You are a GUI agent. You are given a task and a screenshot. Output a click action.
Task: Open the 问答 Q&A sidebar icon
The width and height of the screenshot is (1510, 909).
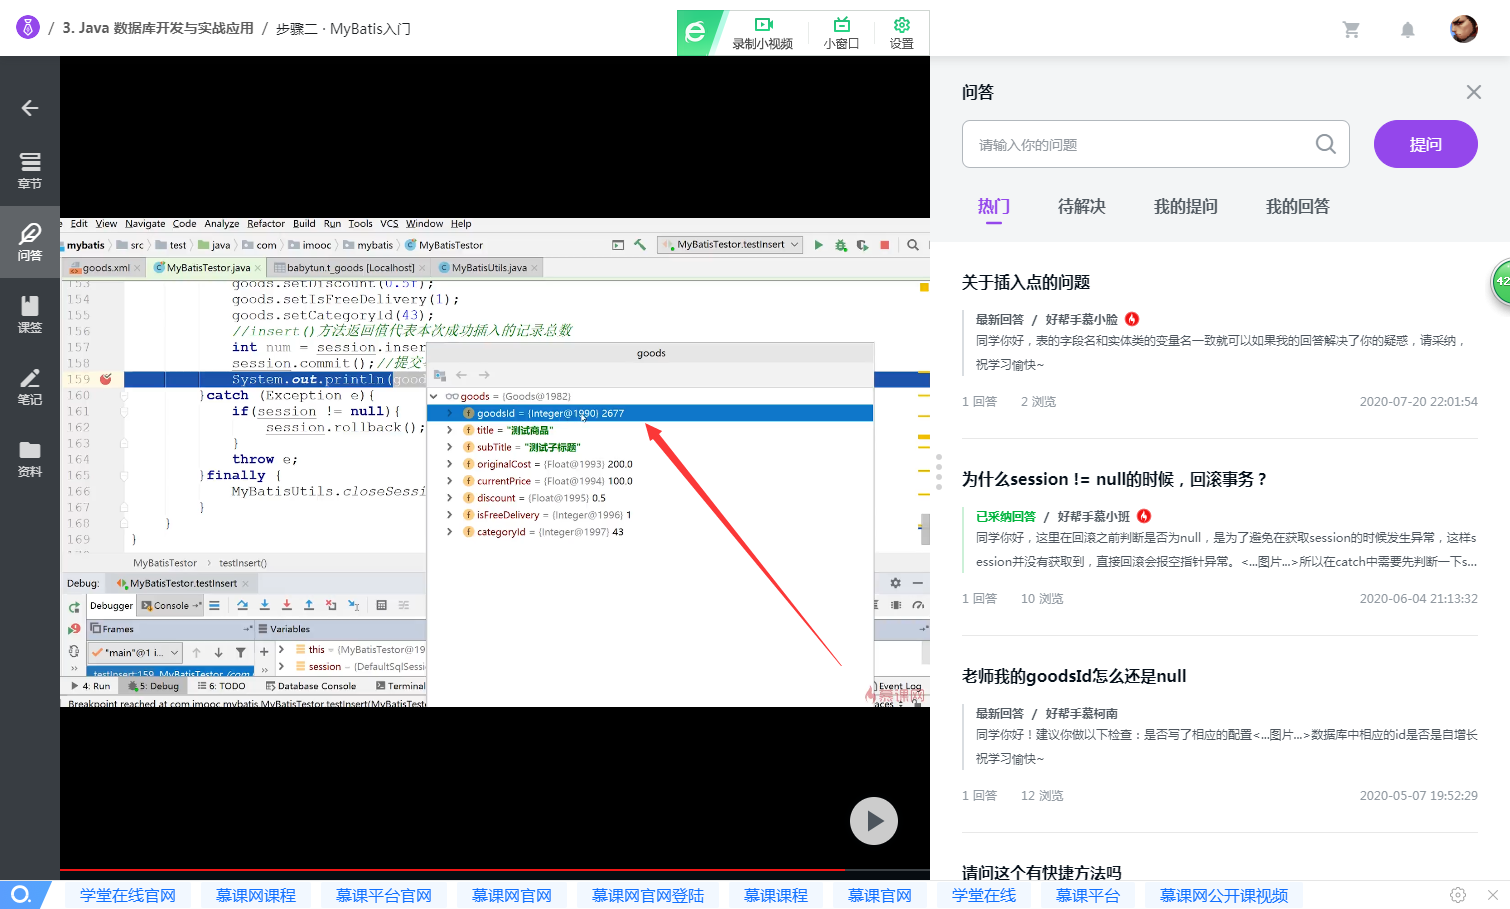(x=30, y=242)
